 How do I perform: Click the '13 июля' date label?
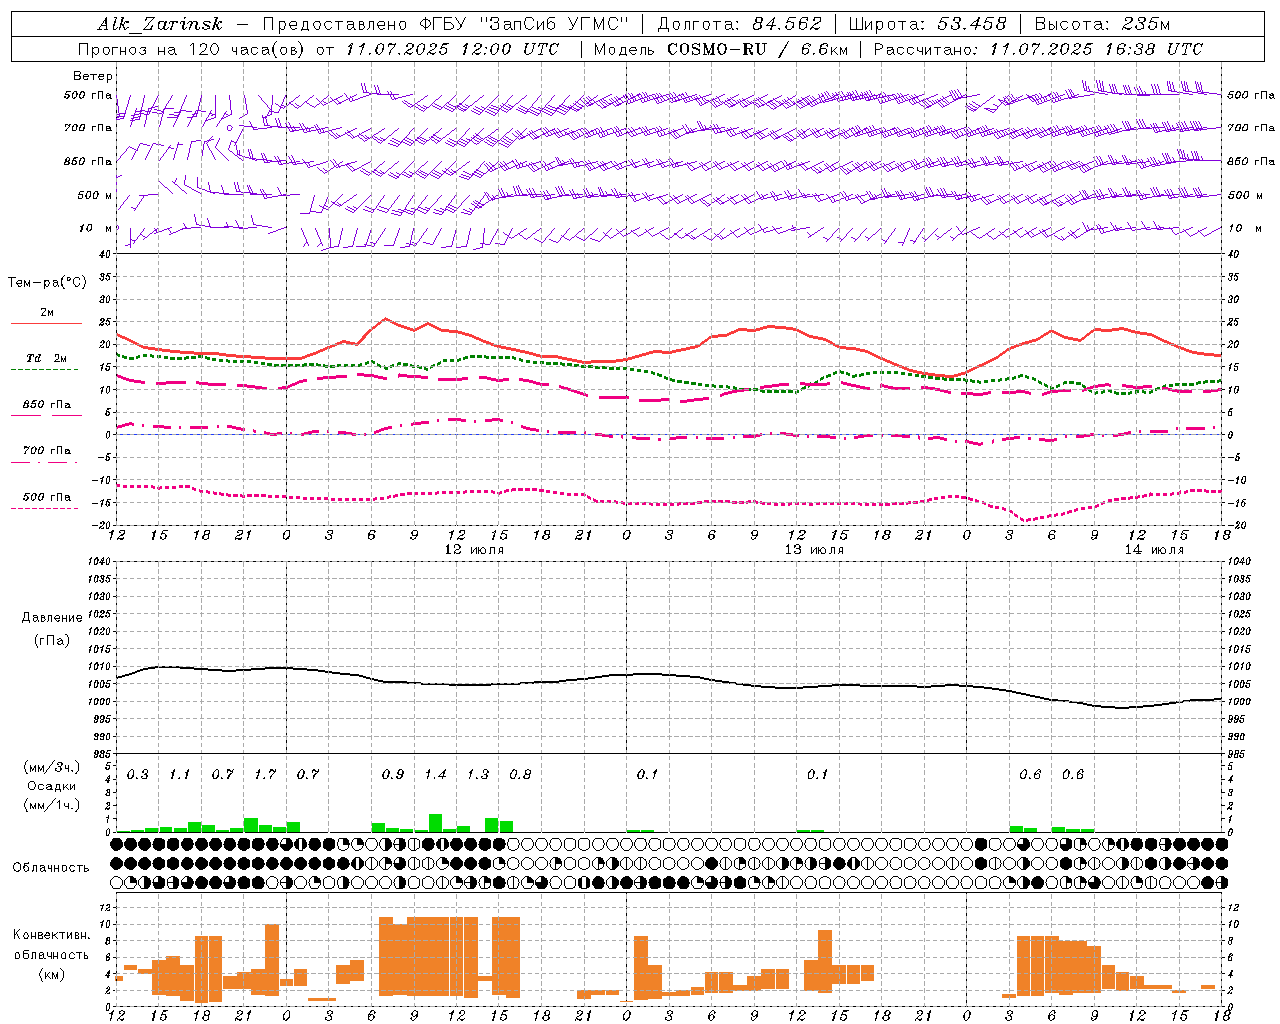814,550
